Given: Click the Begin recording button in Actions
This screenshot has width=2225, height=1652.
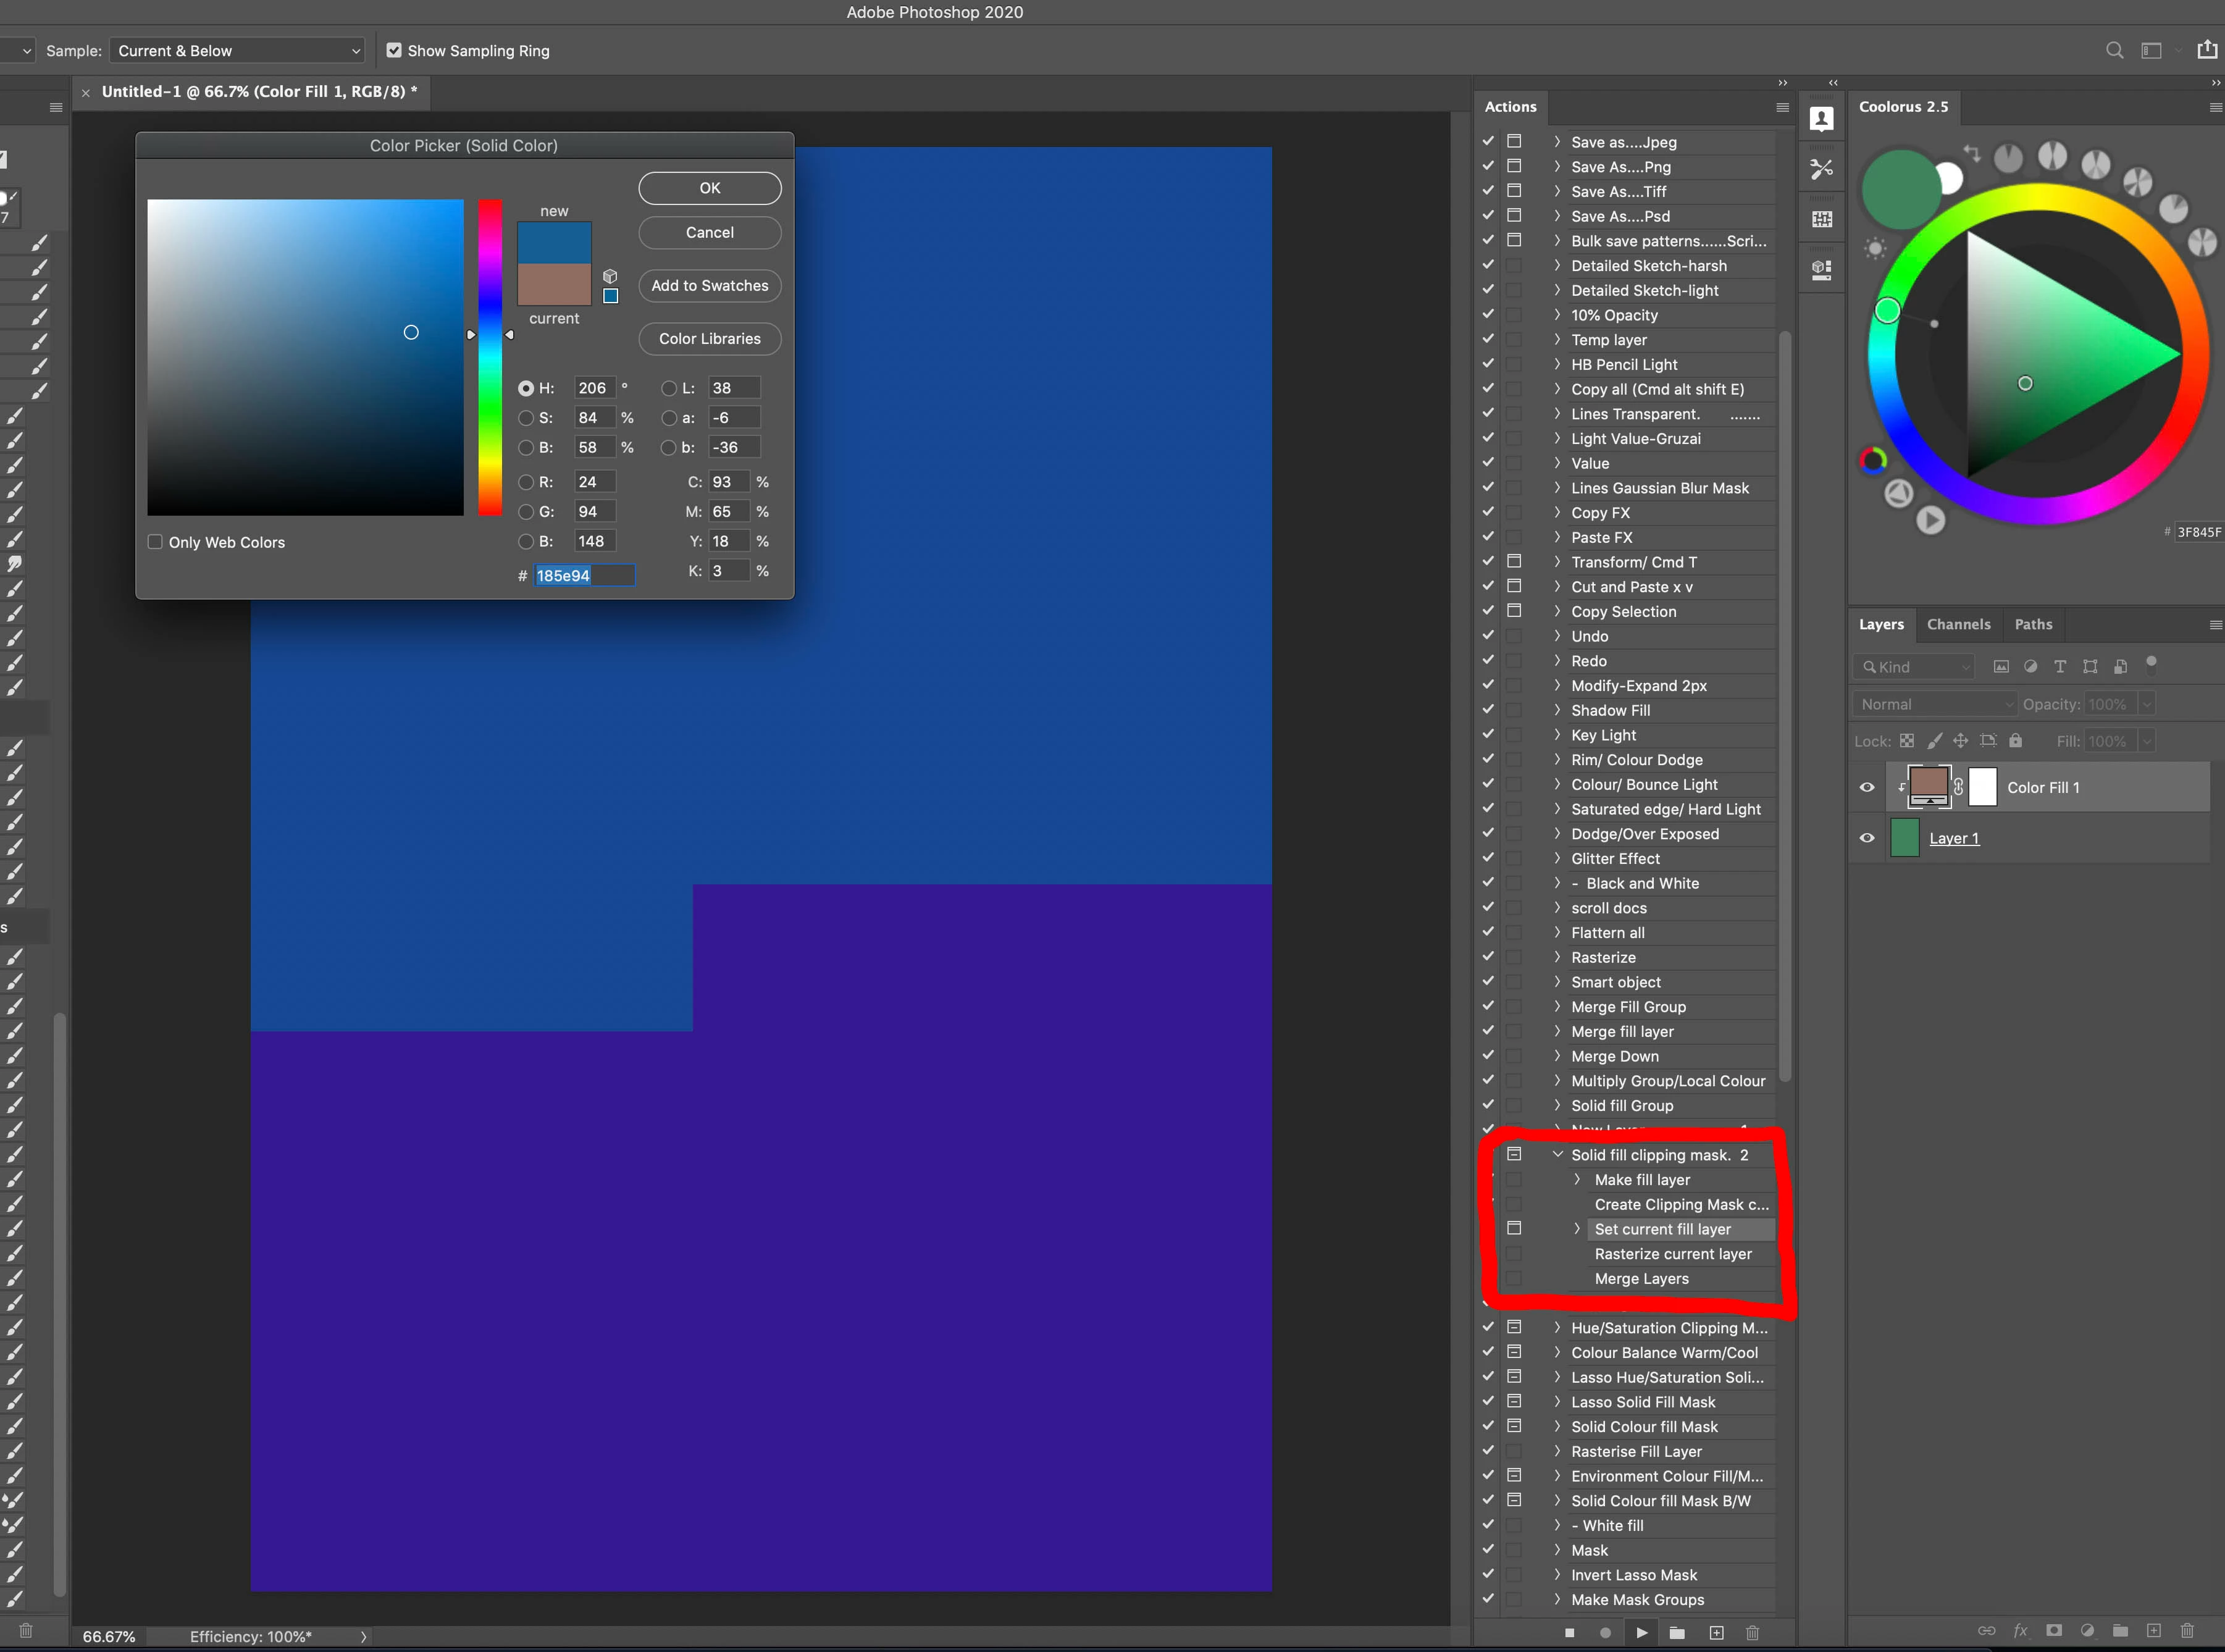Looking at the screenshot, I should click(x=1605, y=1633).
